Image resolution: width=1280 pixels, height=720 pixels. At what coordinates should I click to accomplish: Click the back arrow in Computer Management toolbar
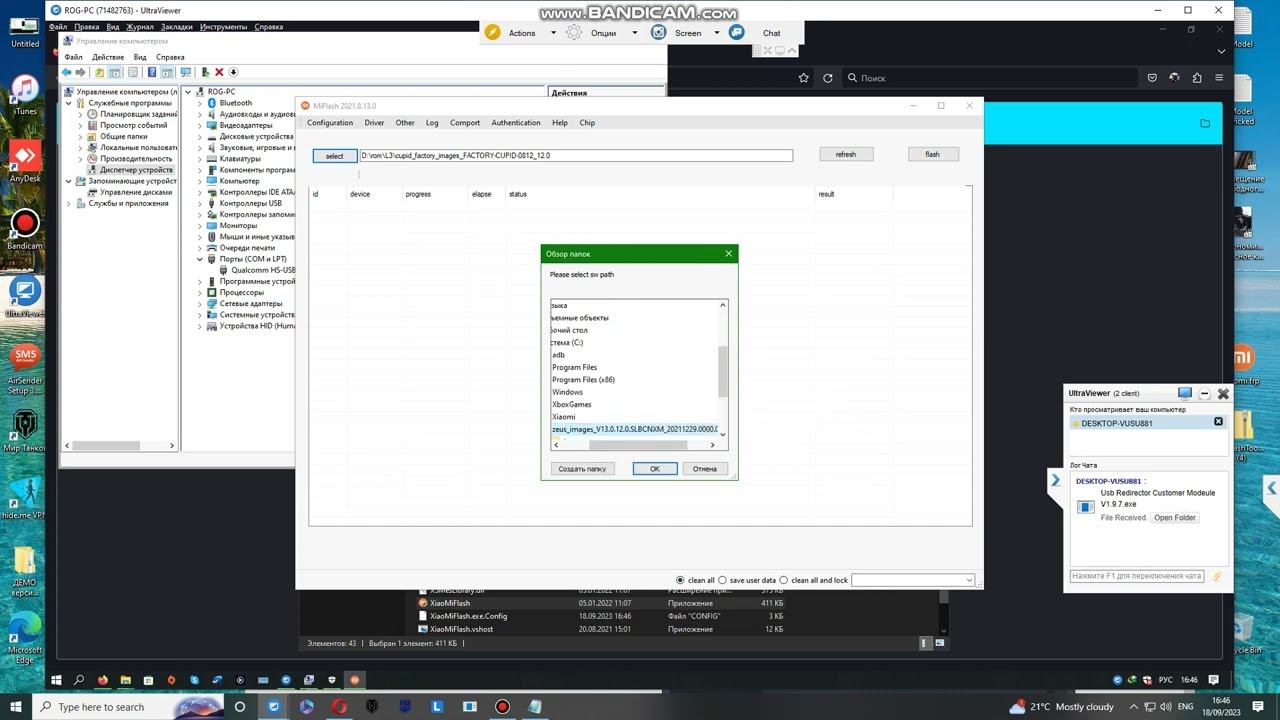click(x=67, y=72)
